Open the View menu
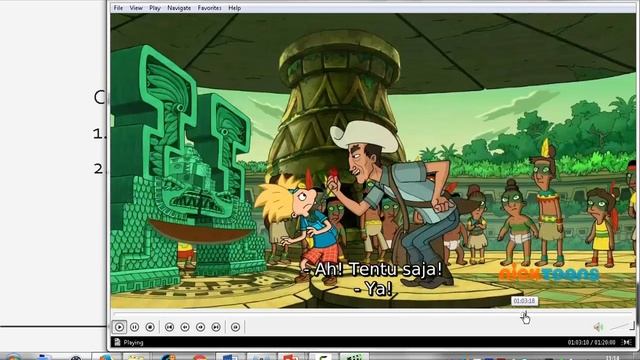 136,8
